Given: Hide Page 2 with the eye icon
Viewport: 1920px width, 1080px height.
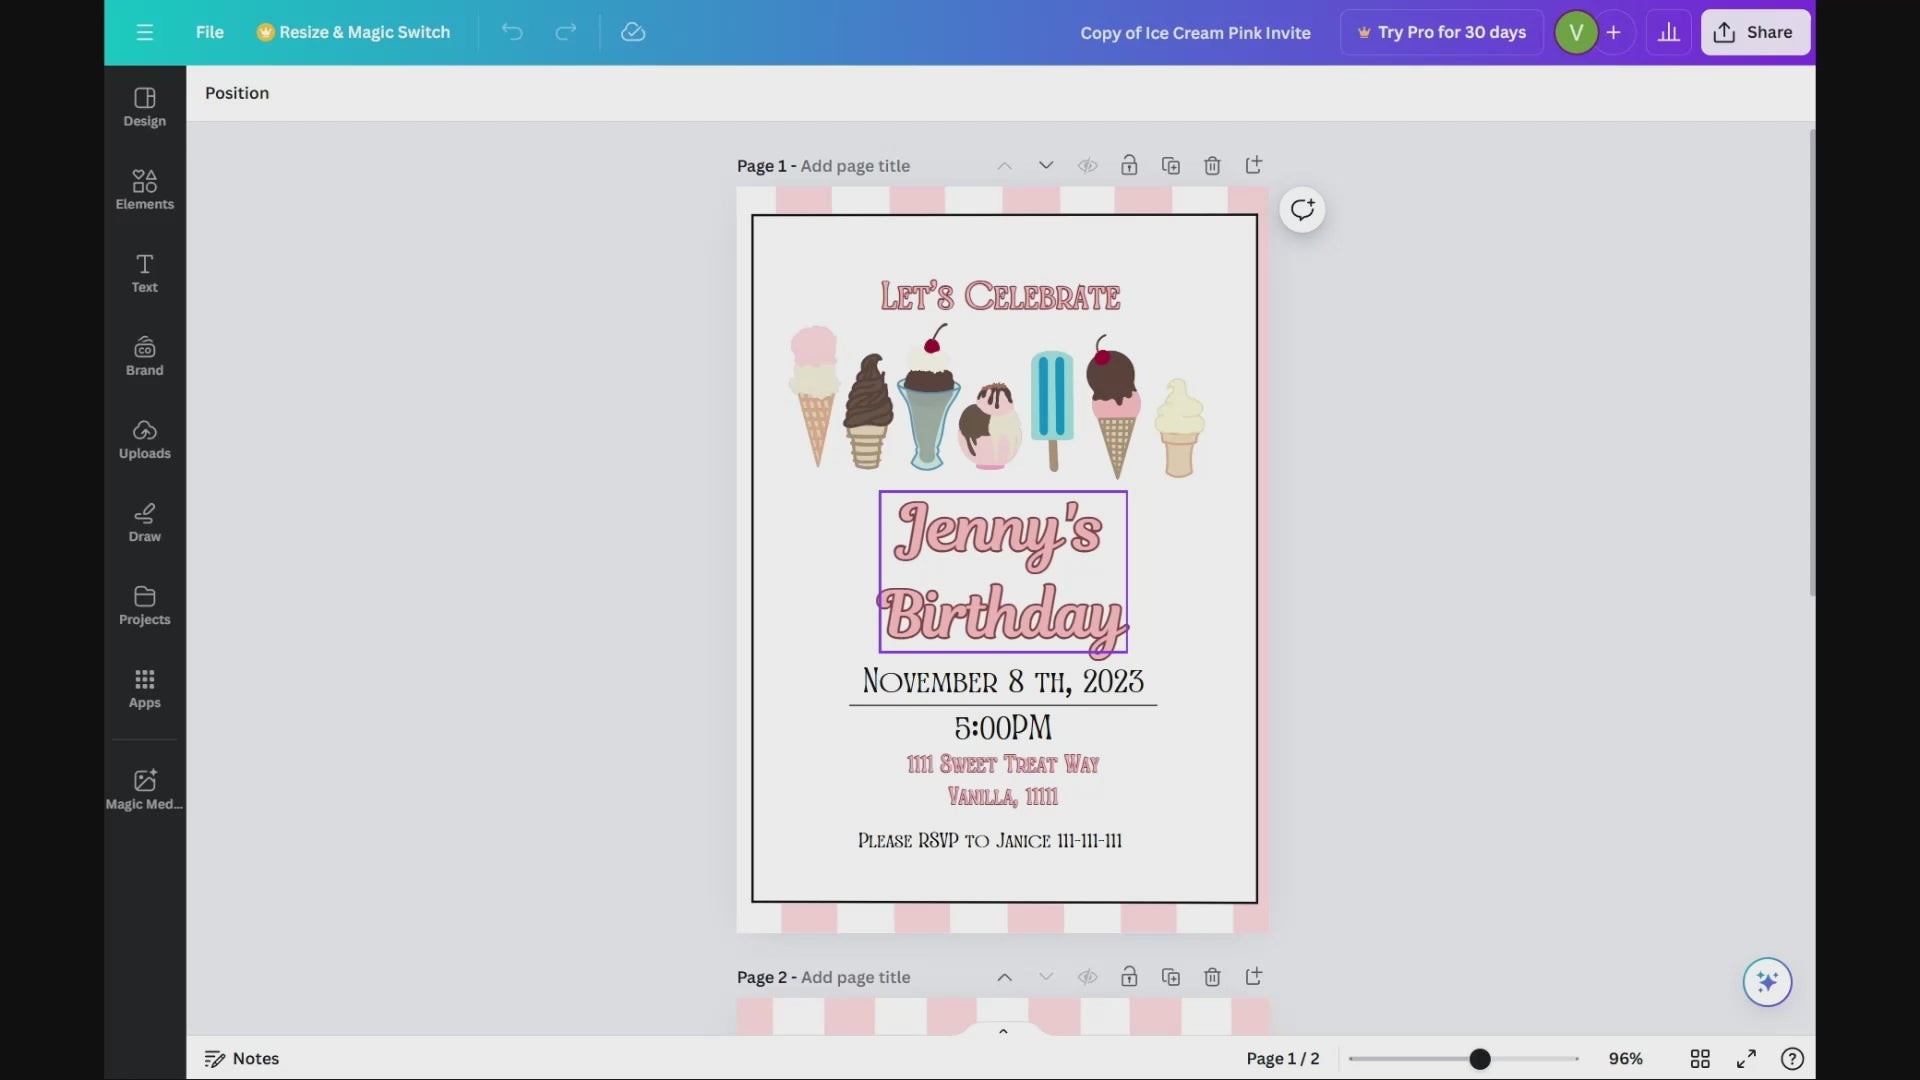Looking at the screenshot, I should tap(1087, 977).
